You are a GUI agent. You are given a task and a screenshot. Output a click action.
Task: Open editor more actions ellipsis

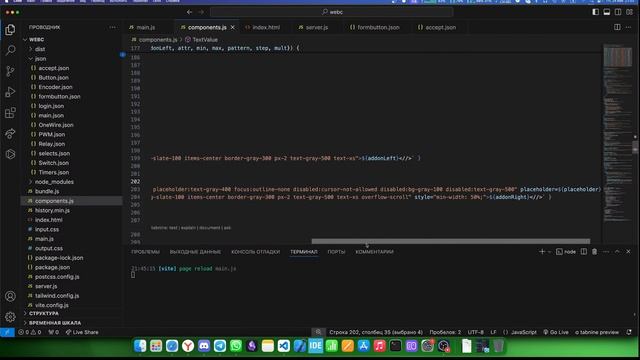click(x=629, y=27)
